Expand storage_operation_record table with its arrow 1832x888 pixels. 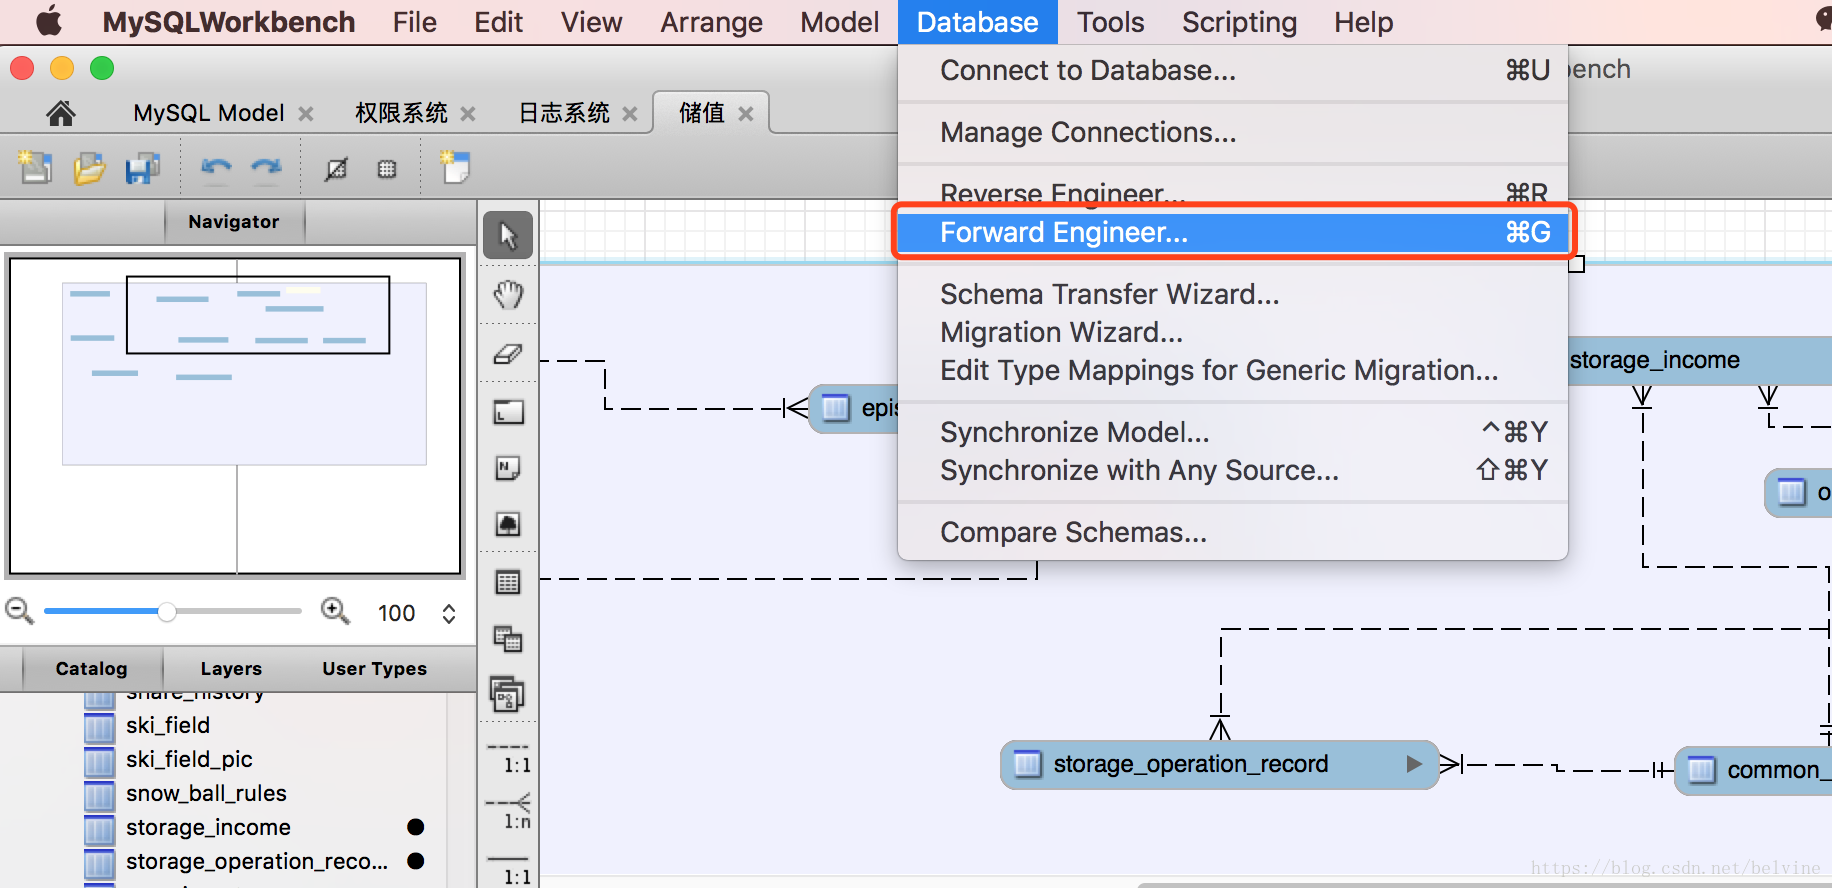point(1414,764)
